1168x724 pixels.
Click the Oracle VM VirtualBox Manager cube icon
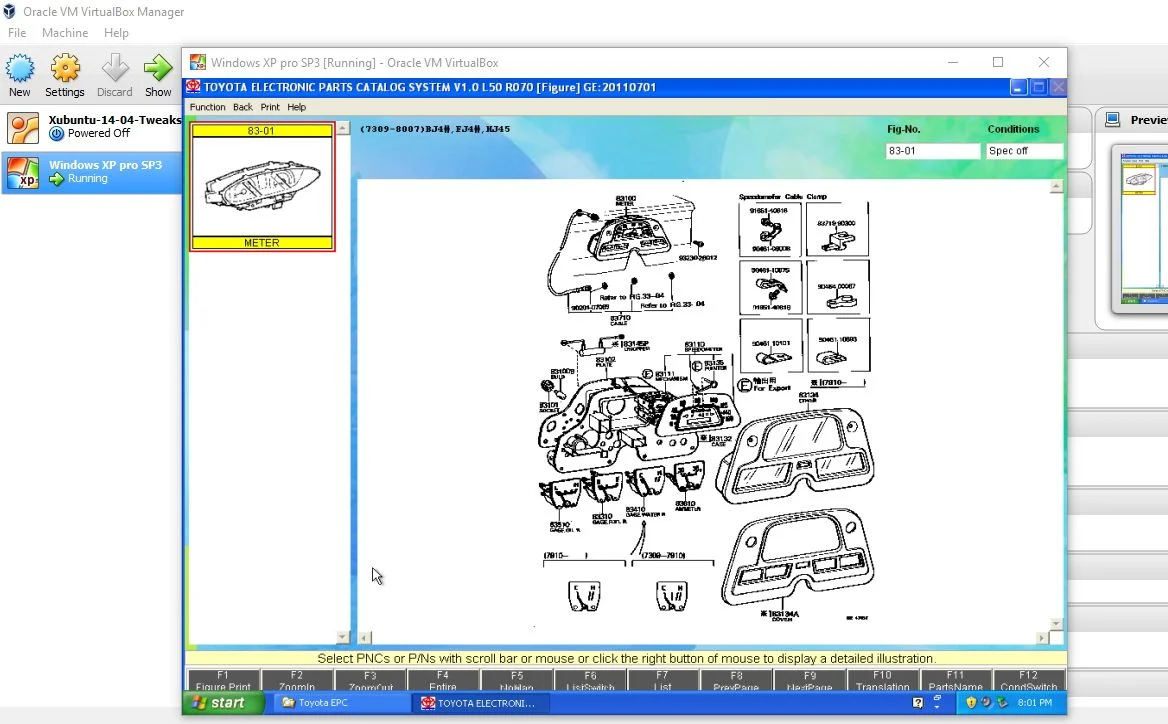pos(10,12)
